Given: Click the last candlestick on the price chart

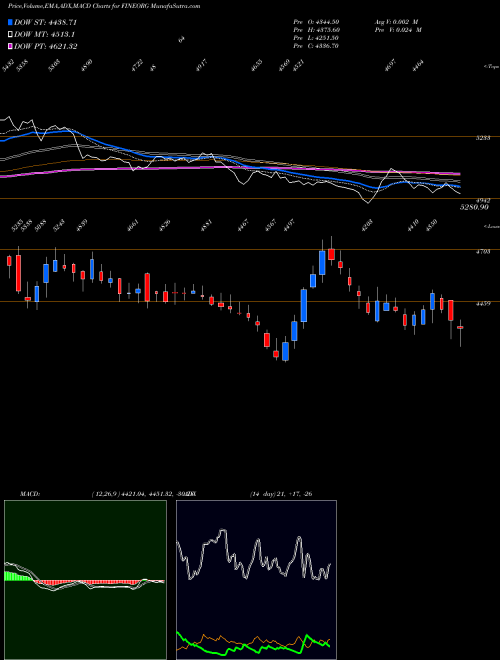Looking at the screenshot, I should tap(460, 327).
